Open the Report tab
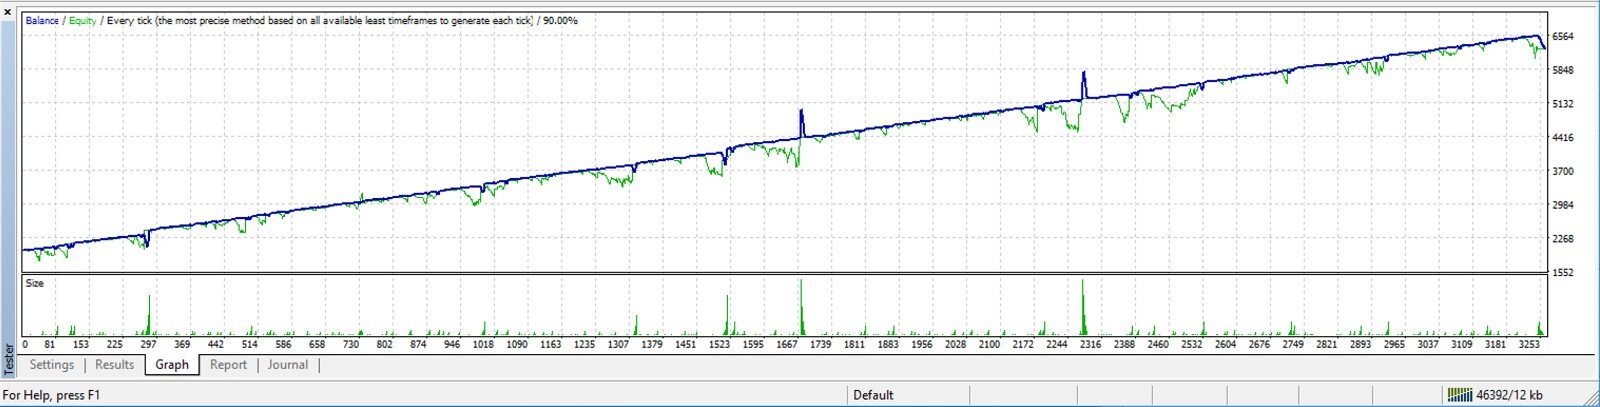 coord(228,365)
